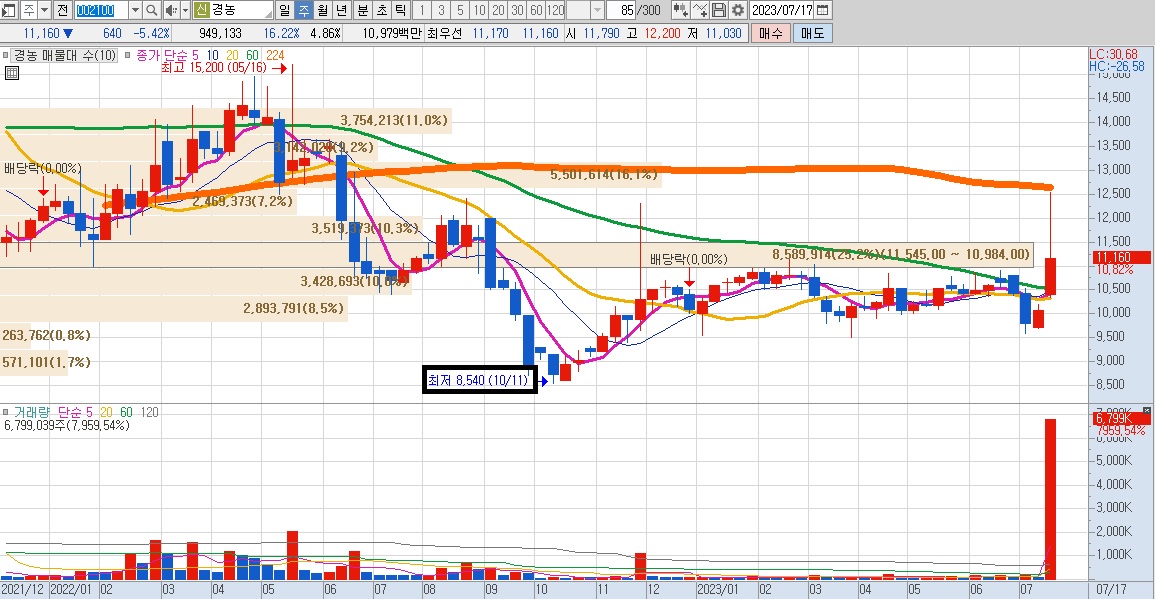This screenshot has width=1155, height=599.
Task: Click the moving average 224 legend
Action: (275, 55)
